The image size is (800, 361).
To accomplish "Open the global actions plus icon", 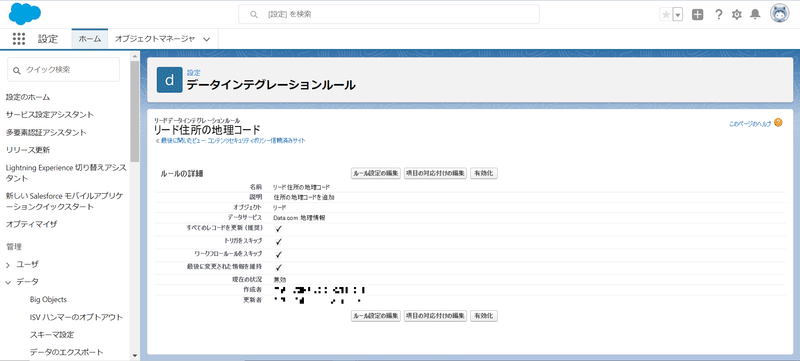I will [x=697, y=15].
